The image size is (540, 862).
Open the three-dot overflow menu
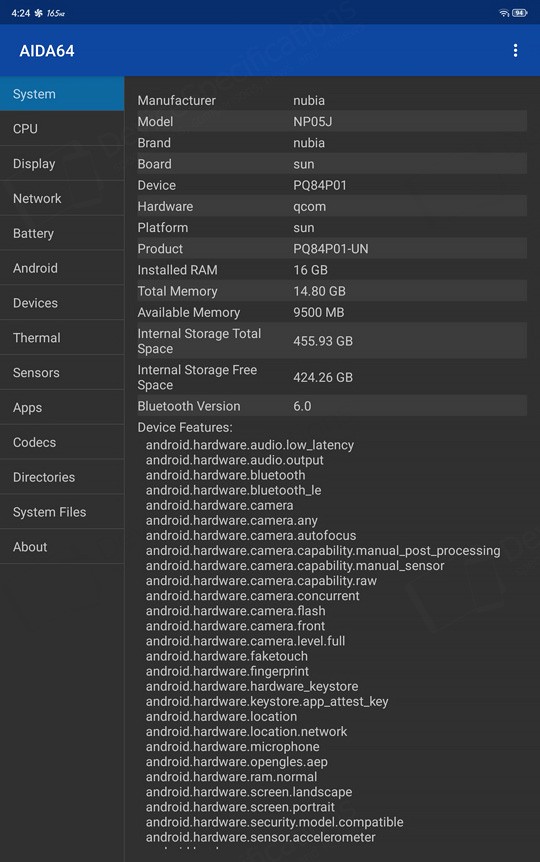point(515,51)
